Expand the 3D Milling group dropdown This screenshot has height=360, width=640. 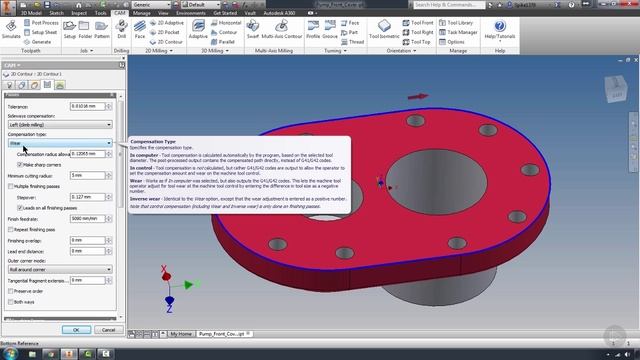coord(215,51)
